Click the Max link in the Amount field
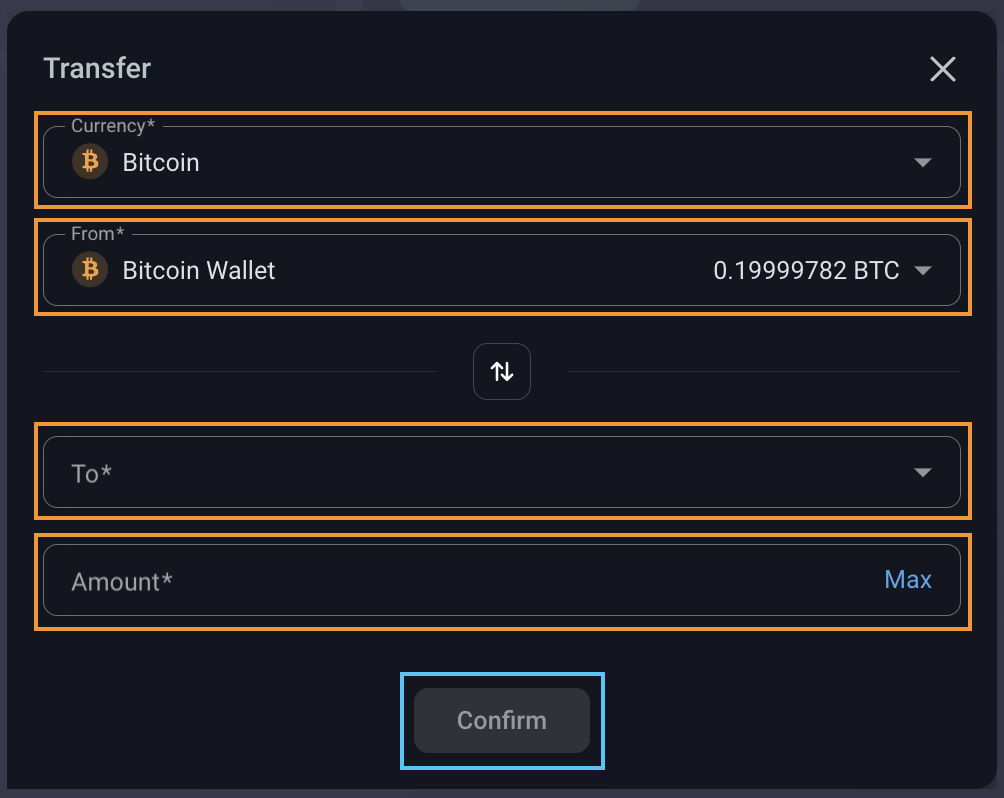This screenshot has height=798, width=1004. 908,580
